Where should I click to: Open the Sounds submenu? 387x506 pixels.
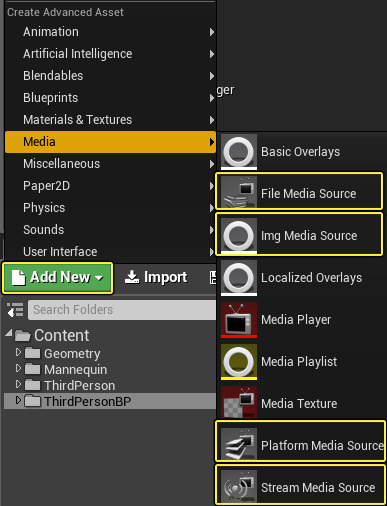click(110, 230)
